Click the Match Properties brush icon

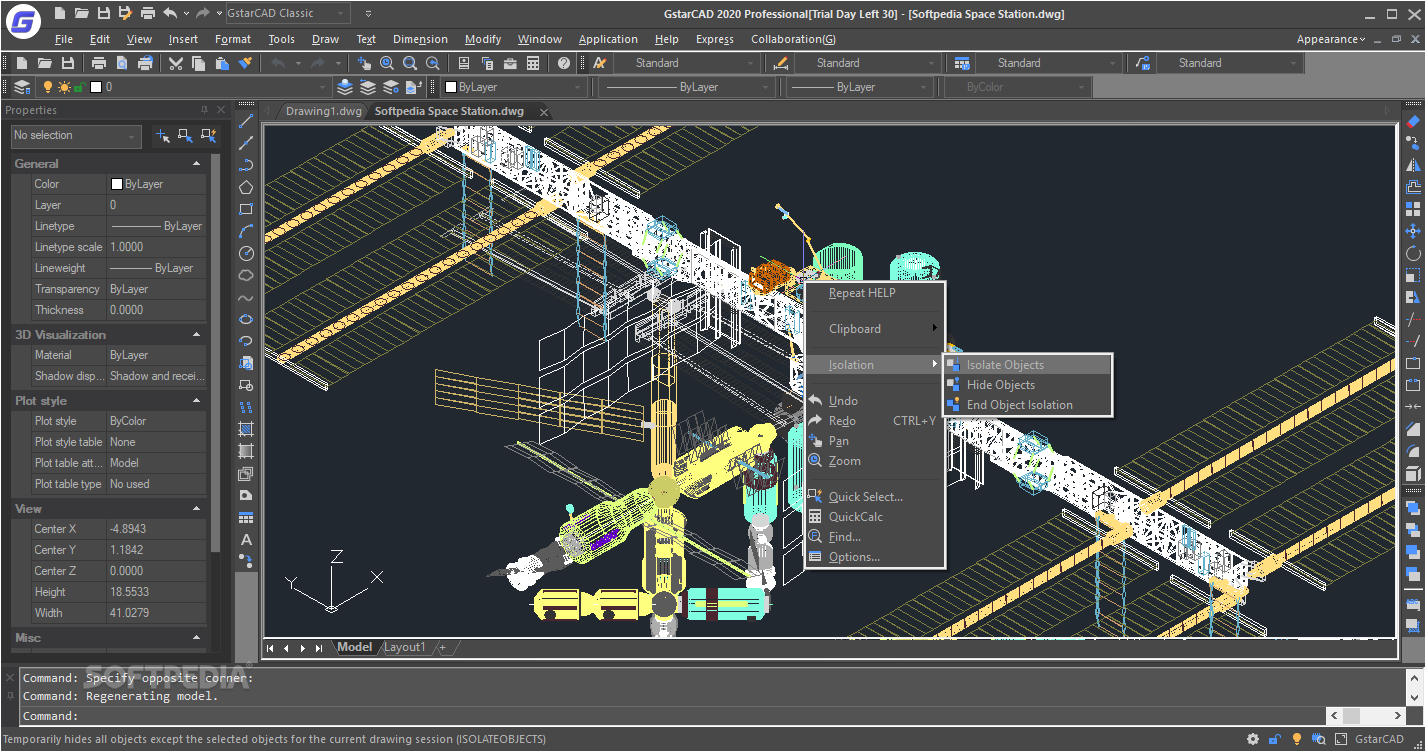tap(246, 63)
